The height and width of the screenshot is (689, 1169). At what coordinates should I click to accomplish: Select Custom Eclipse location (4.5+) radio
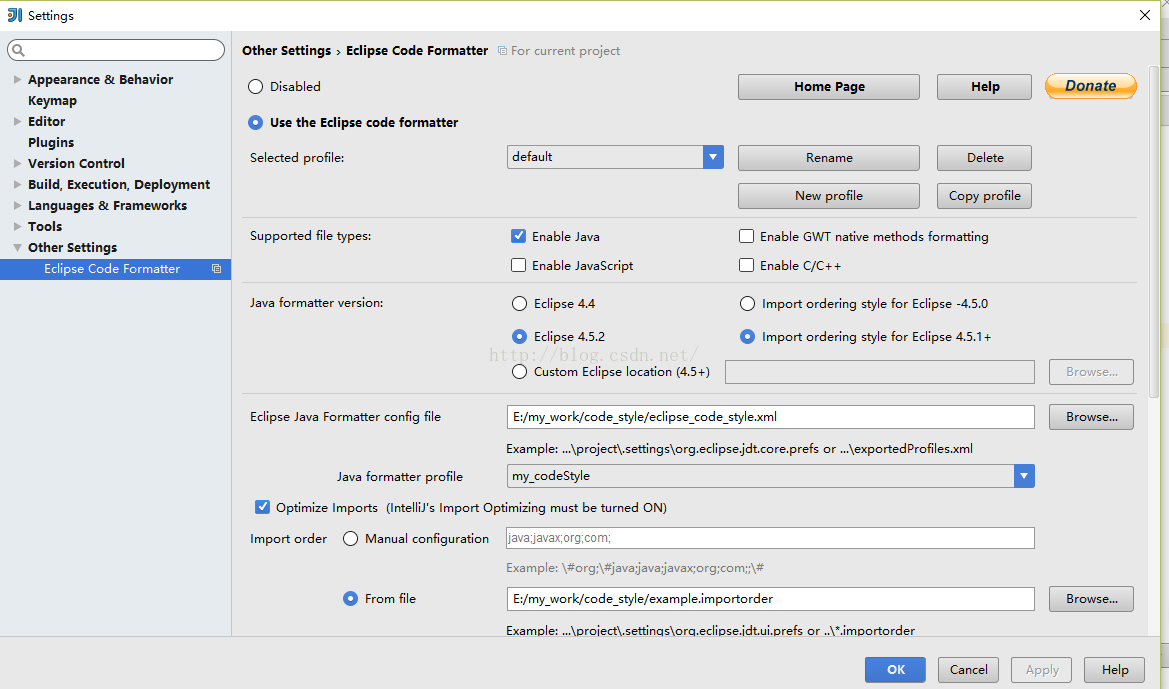coord(520,371)
